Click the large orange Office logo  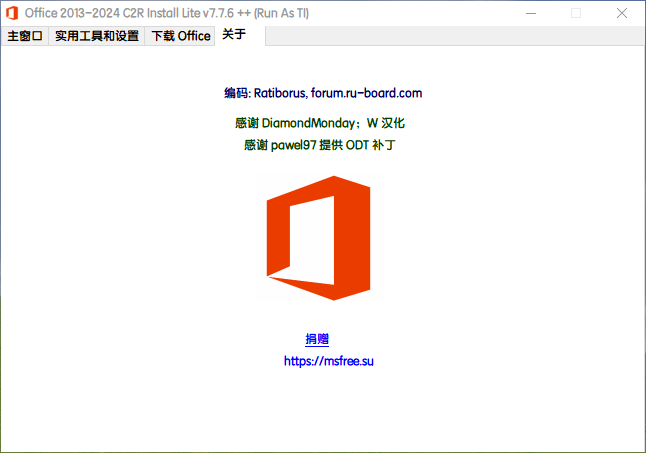pyautogui.click(x=318, y=238)
